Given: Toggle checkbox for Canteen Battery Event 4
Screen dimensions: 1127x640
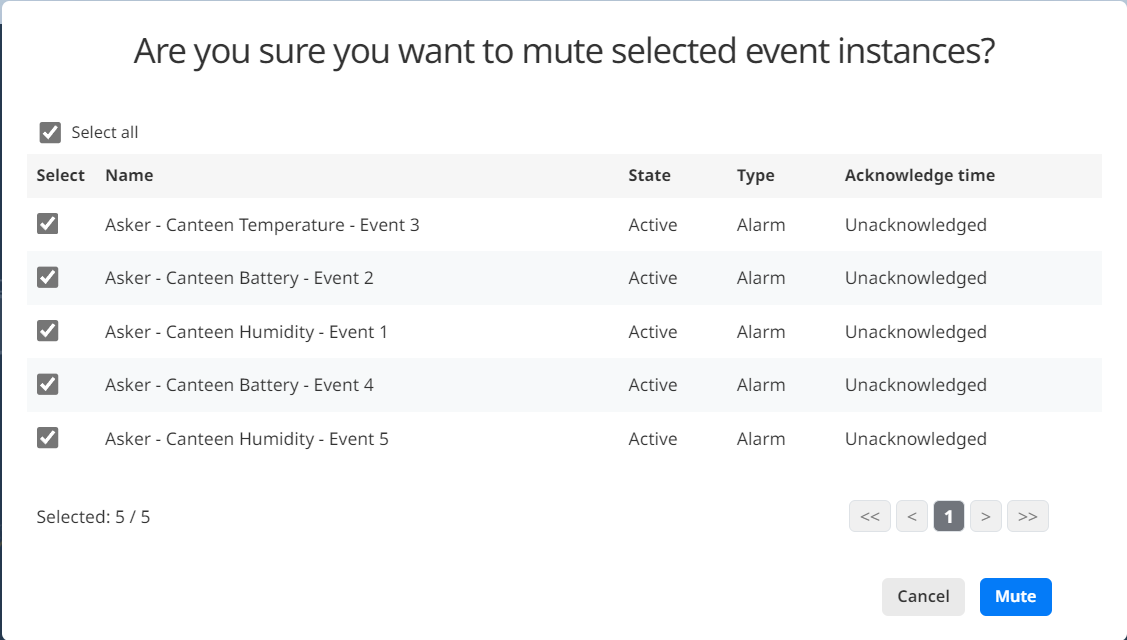Looking at the screenshot, I should pyautogui.click(x=47, y=384).
